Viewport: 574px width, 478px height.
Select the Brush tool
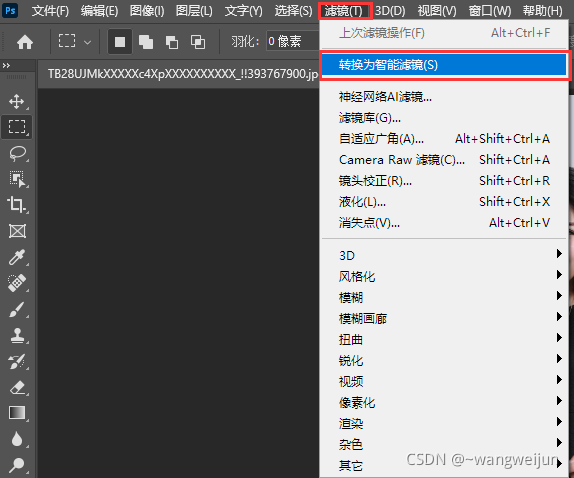17,309
